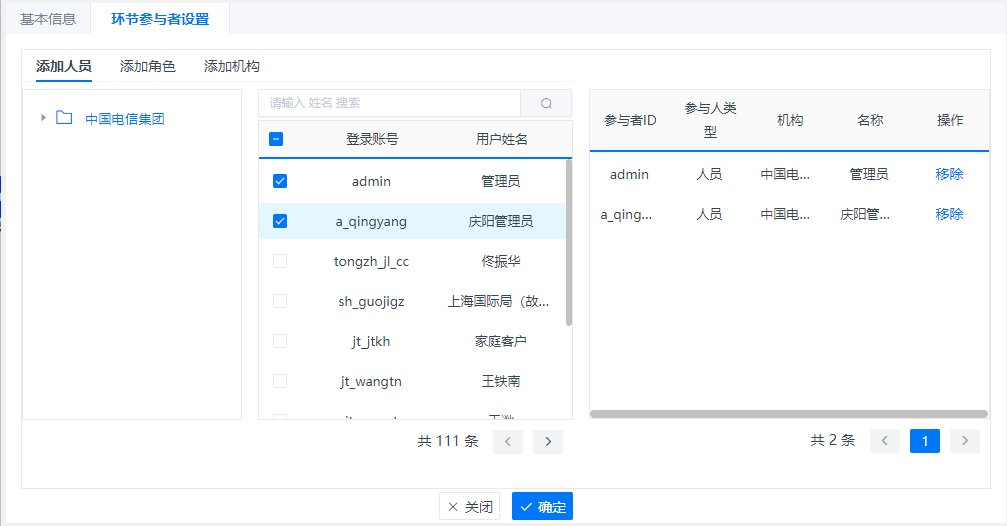Click the 参与人类型 column header
This screenshot has width=1007, height=526.
tap(710, 120)
